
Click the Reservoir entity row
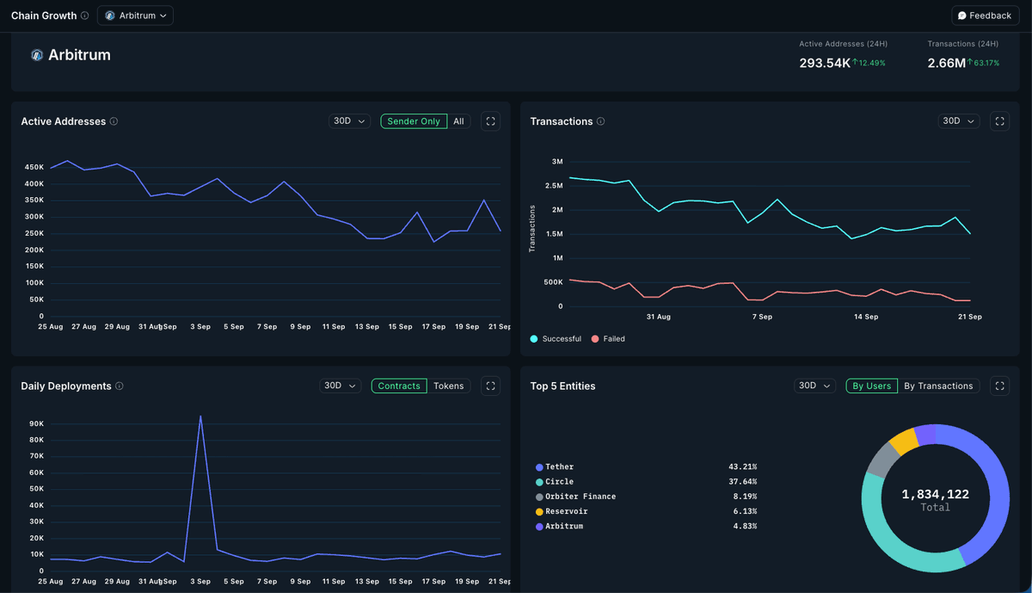pyautogui.click(x=646, y=511)
